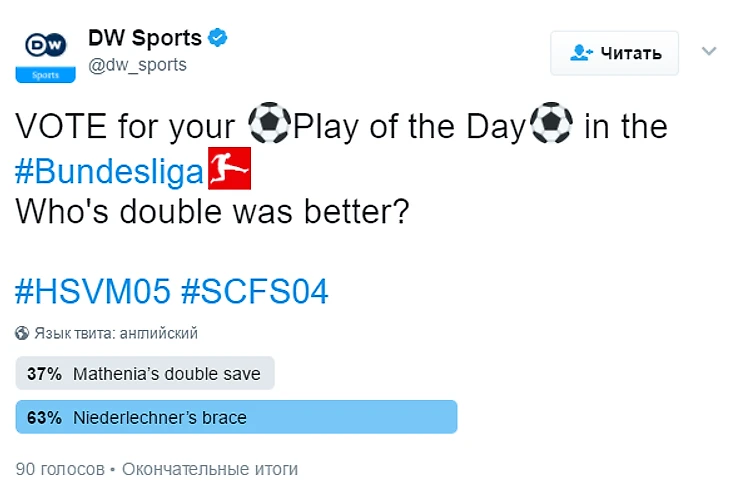The height and width of the screenshot is (495, 730).
Task: Click the red Bundesliga logo emoji
Action: point(229,168)
